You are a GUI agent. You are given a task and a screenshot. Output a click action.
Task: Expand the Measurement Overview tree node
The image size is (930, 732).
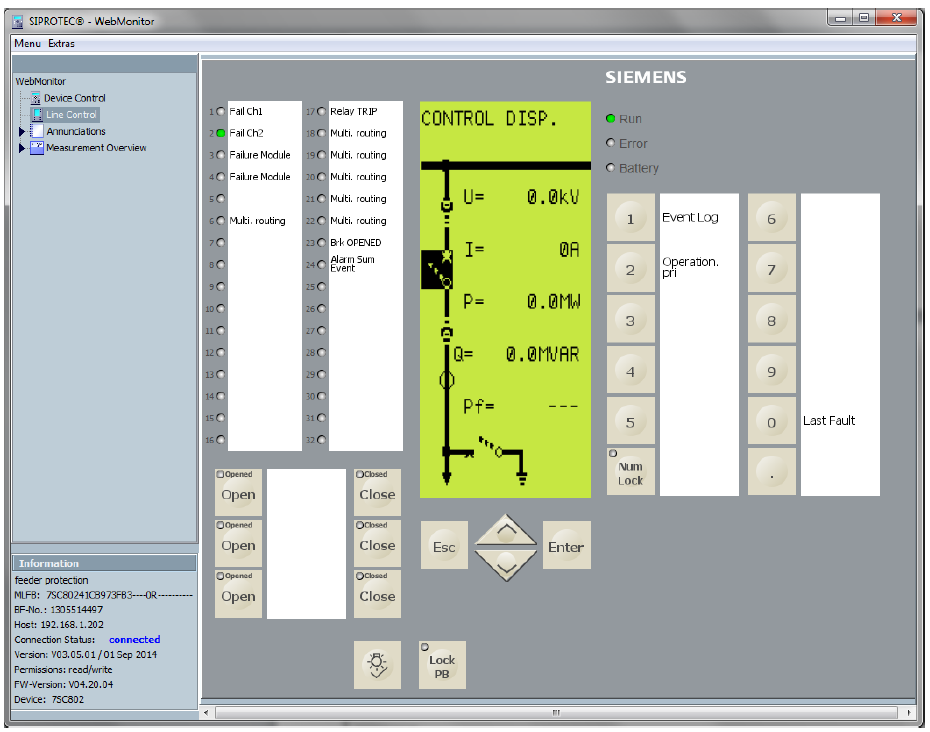coord(22,148)
